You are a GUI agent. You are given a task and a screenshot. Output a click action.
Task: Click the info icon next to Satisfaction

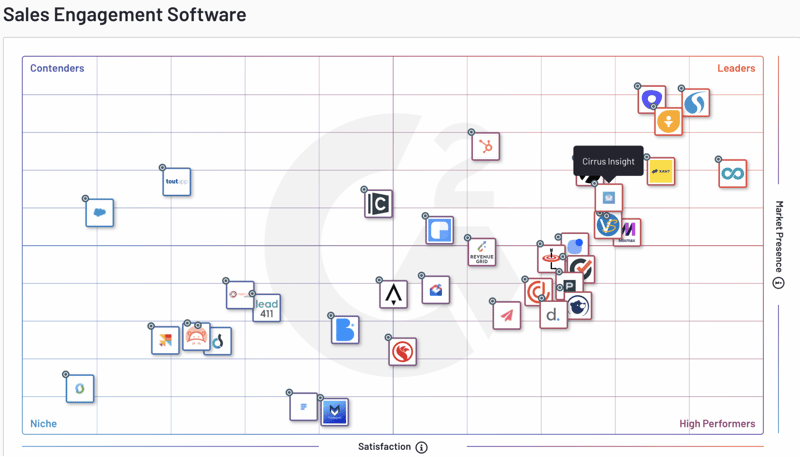click(421, 447)
